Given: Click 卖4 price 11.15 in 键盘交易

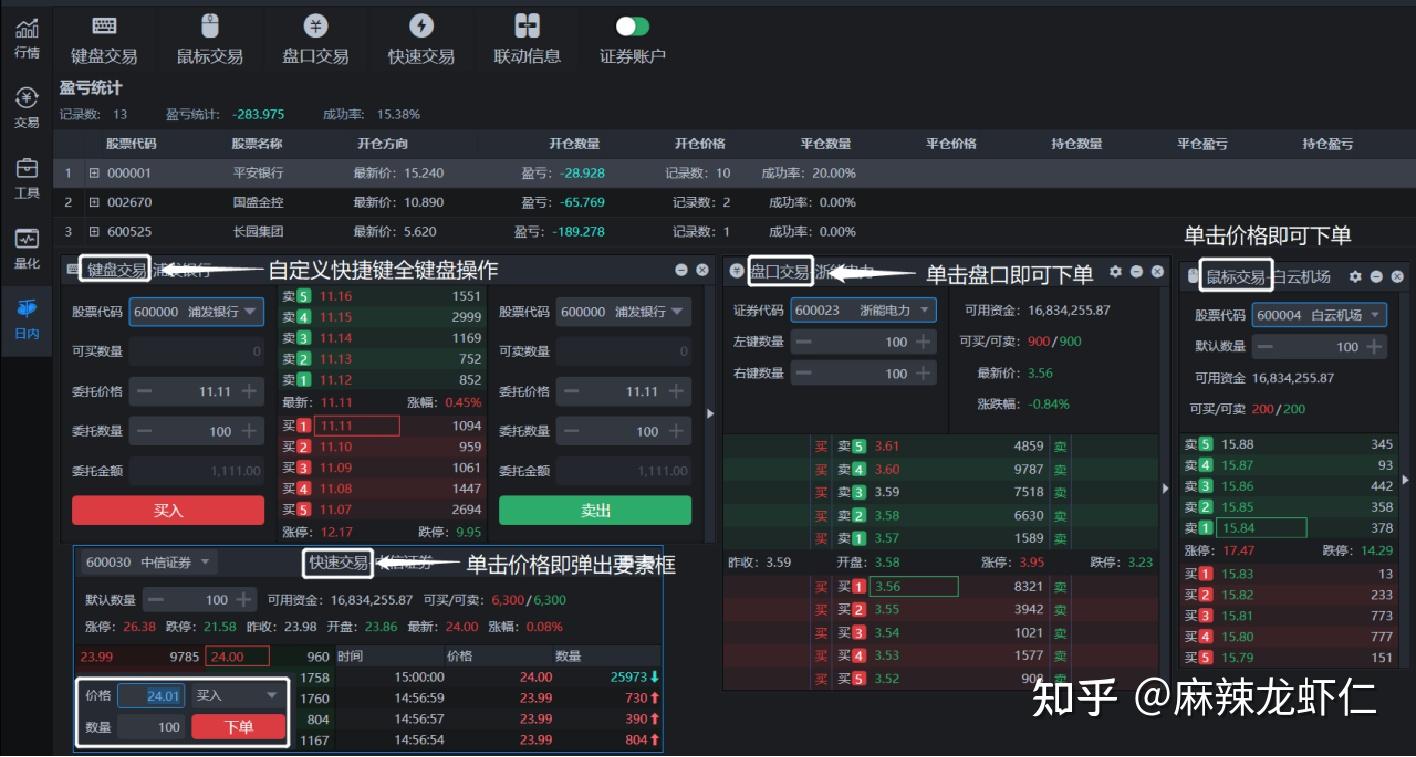Looking at the screenshot, I should point(336,317).
